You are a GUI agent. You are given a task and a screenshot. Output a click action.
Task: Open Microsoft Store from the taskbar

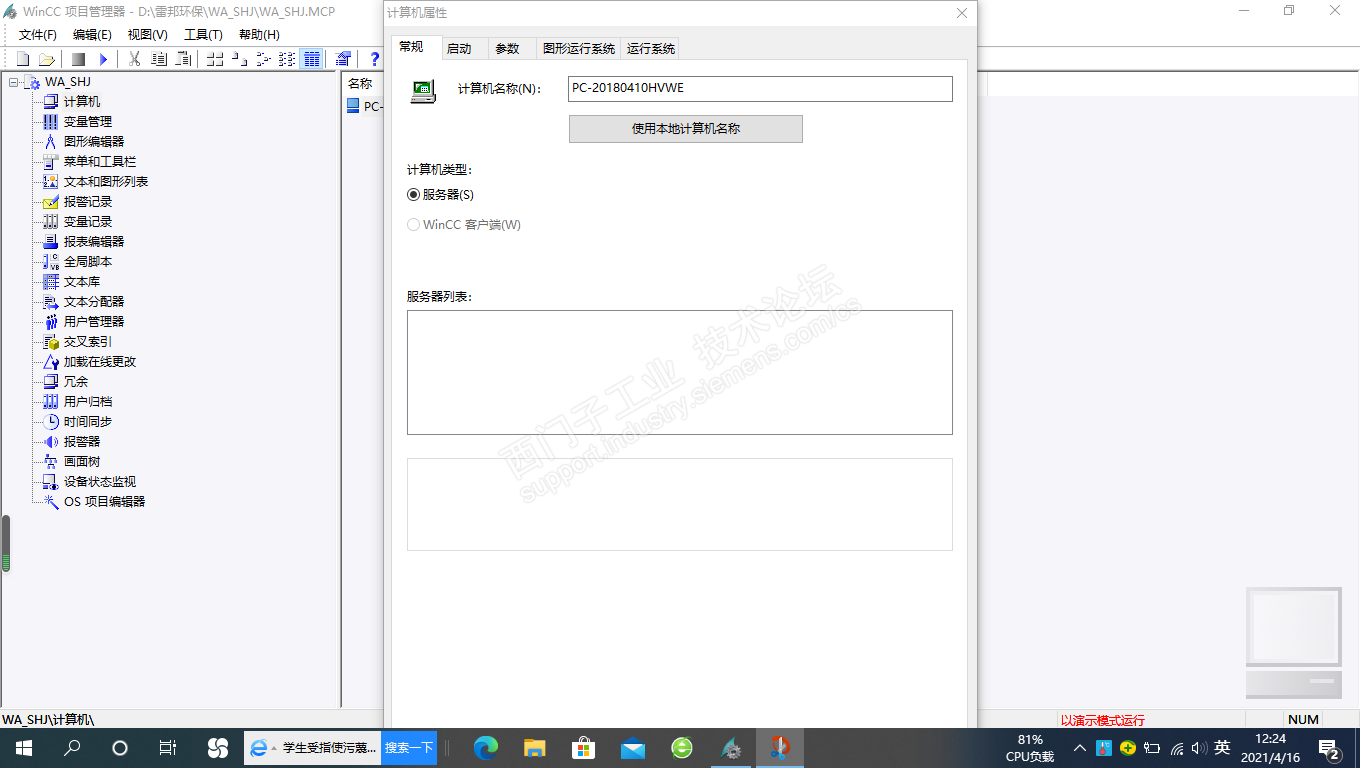[x=584, y=747]
